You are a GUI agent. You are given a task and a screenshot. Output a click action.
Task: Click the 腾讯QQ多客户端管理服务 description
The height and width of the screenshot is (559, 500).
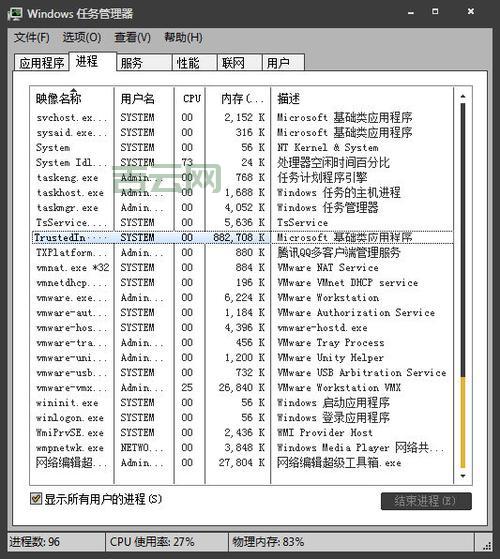coord(339,252)
